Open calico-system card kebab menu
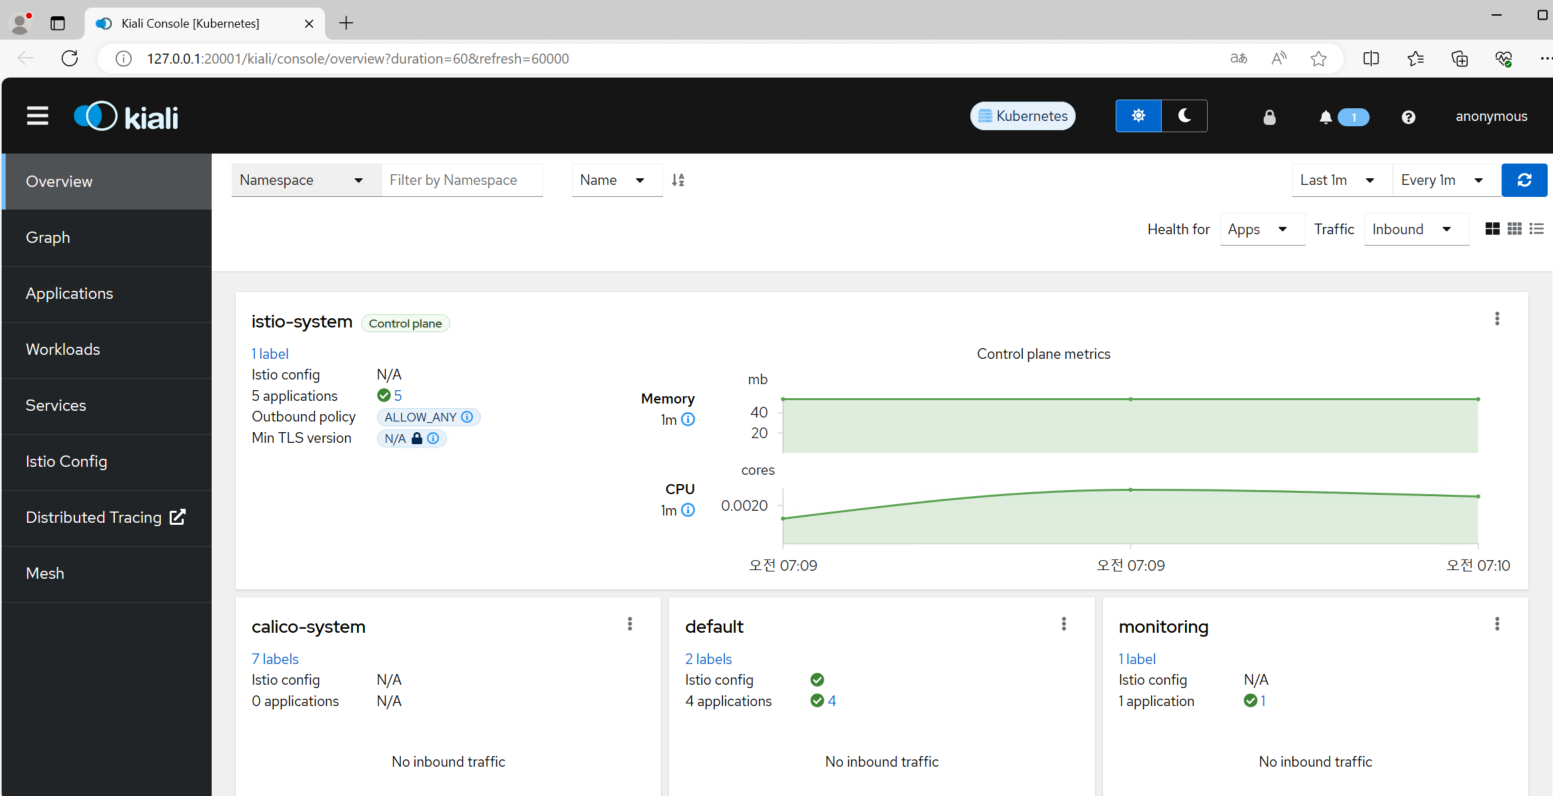Viewport: 1553px width, 796px height. (630, 624)
